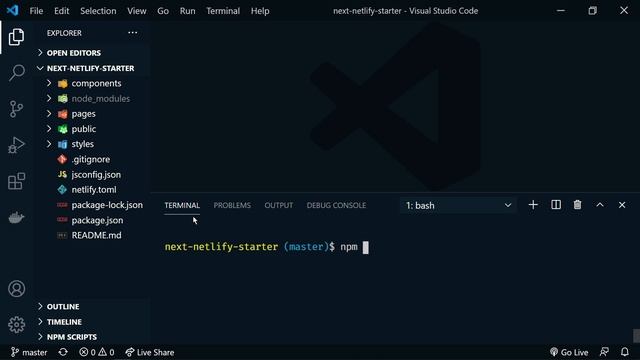The height and width of the screenshot is (360, 640).
Task: Start Live Share from status bar
Action: click(149, 352)
